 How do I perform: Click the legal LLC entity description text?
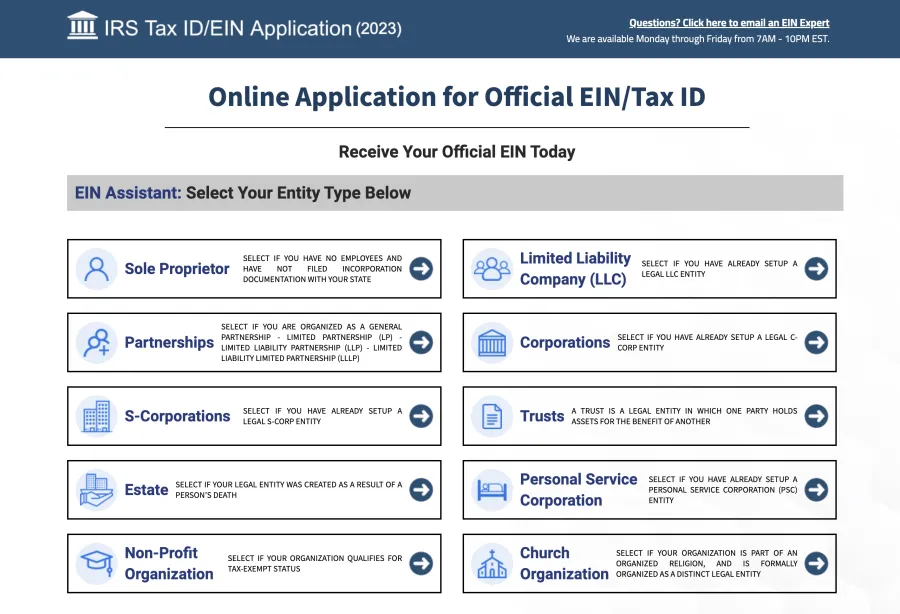(x=719, y=269)
